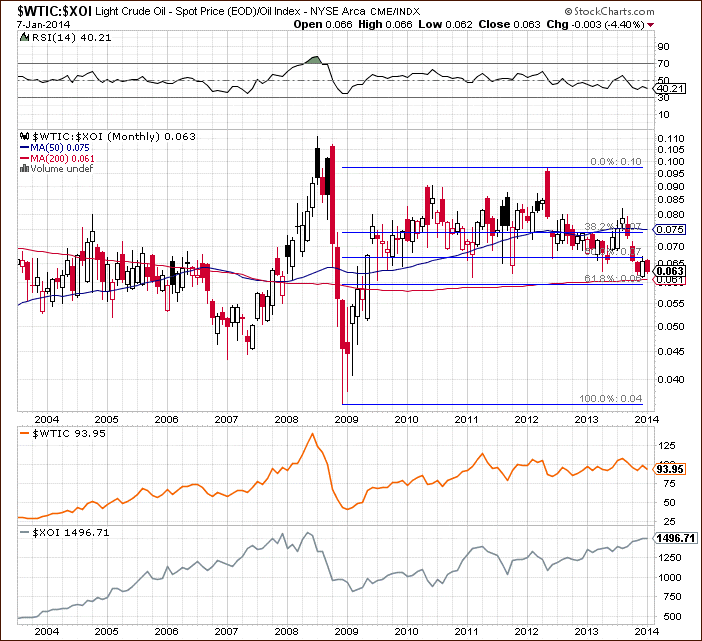Click the 0.075 MA(50) value tag
The height and width of the screenshot is (641, 702).
670,230
